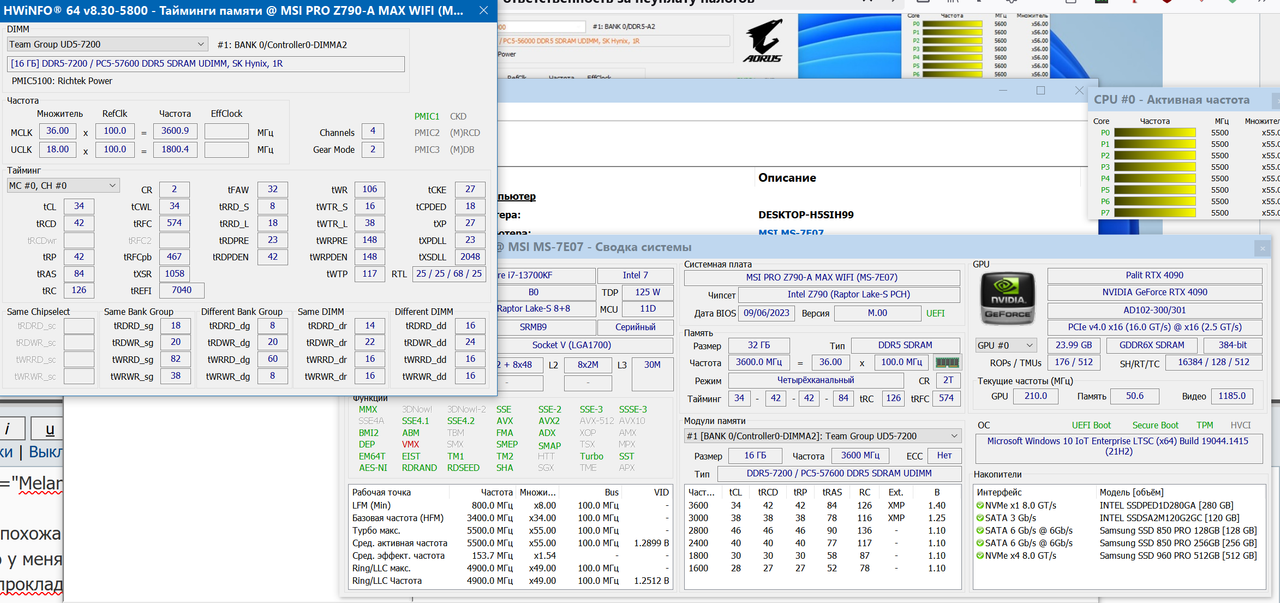Click the Palit RTX 4090 field
1280x603 pixels.
tap(1155, 275)
